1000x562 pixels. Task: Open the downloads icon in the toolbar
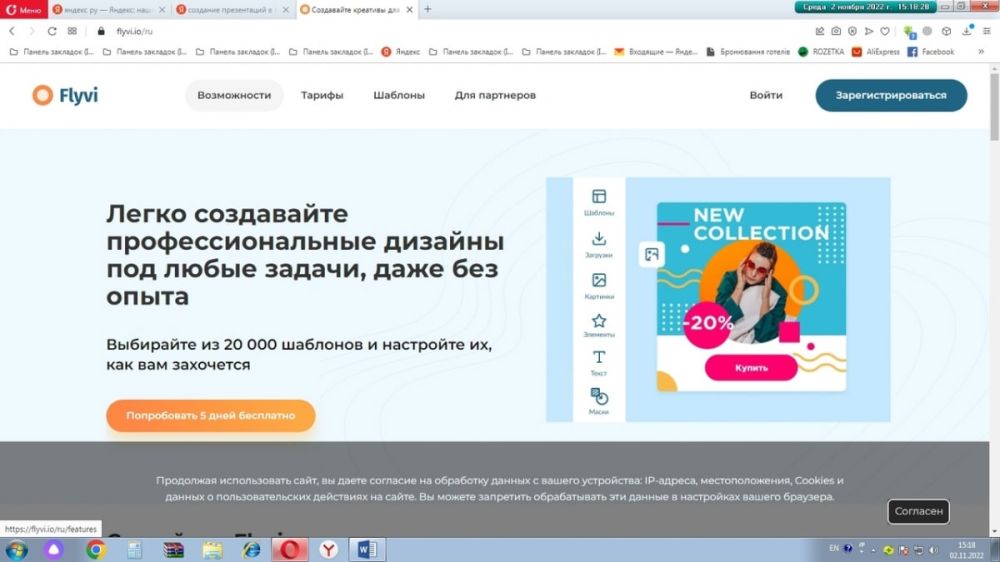pyautogui.click(x=967, y=31)
